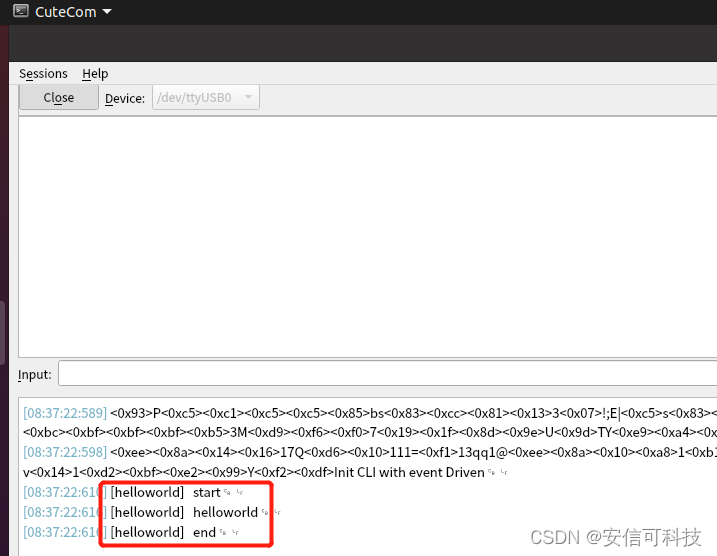Click the empty output history area
The width and height of the screenshot is (717, 556).
[x=368, y=237]
